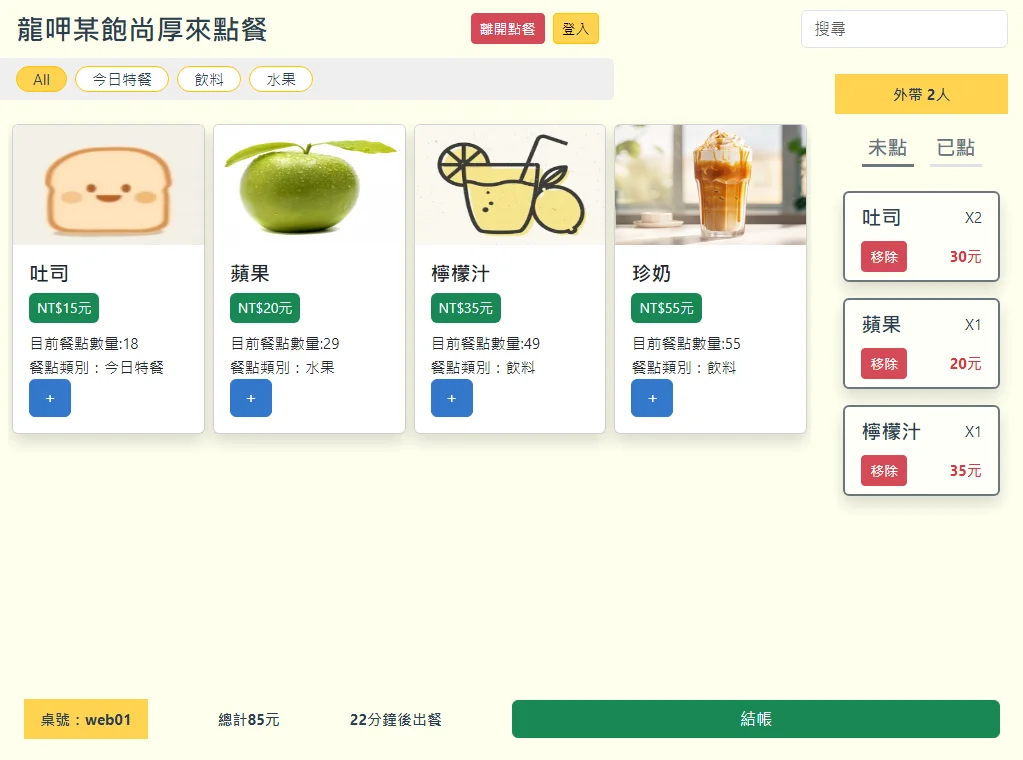
Task: Add 吐司 with its plus button
Action: 50,398
